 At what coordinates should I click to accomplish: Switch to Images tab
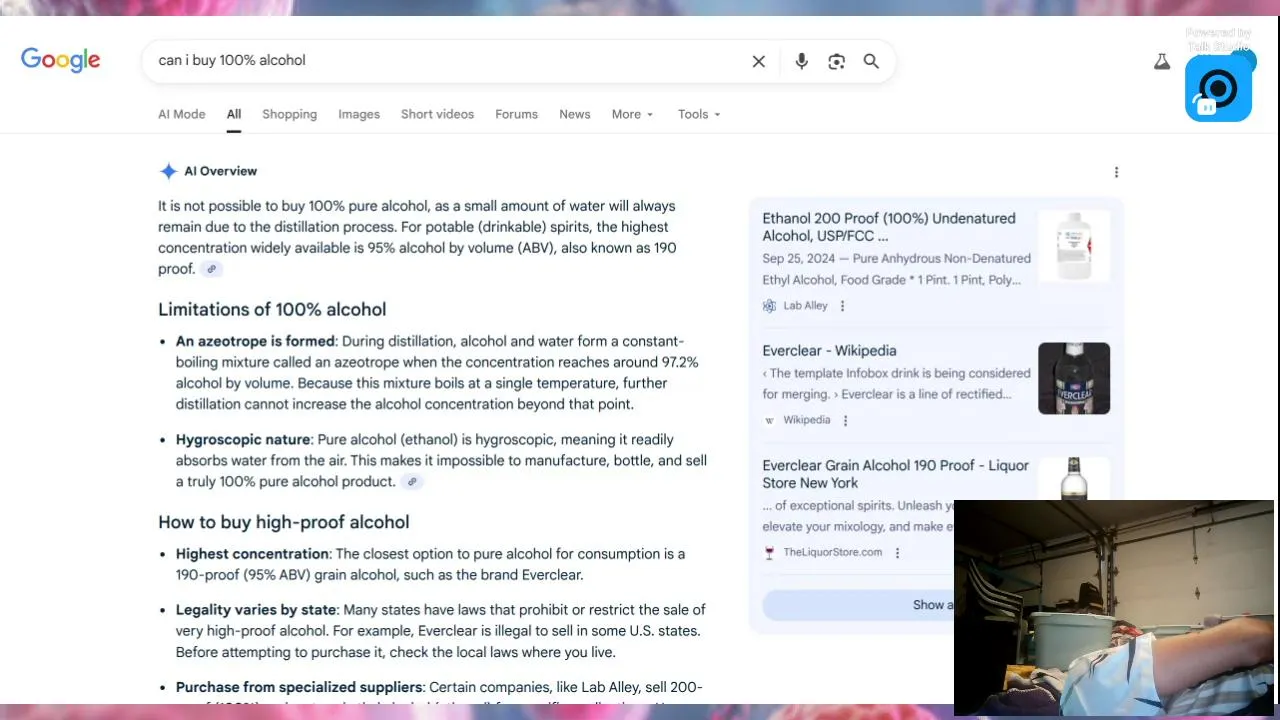(359, 114)
